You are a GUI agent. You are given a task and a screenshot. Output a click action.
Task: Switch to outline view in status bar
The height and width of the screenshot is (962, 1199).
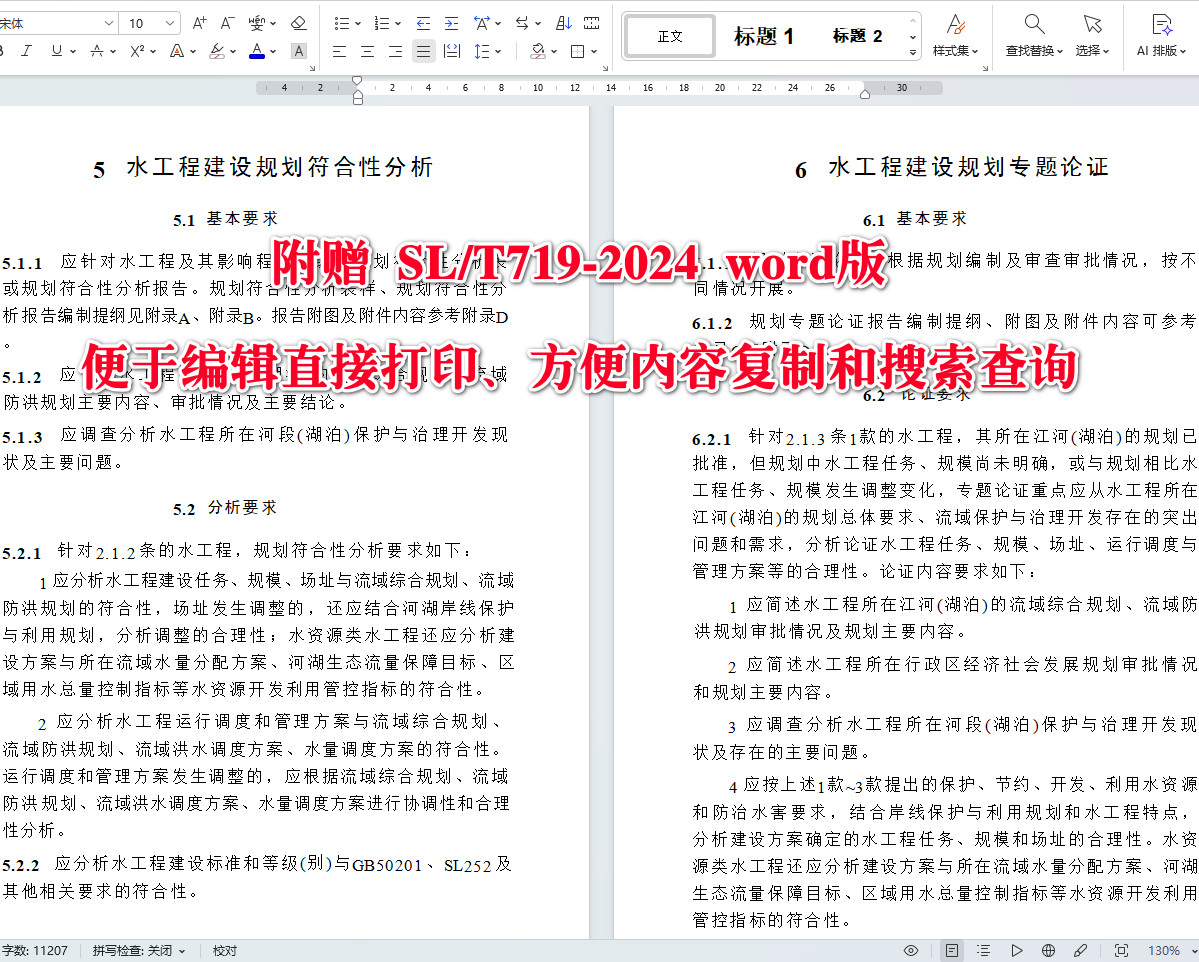click(984, 950)
